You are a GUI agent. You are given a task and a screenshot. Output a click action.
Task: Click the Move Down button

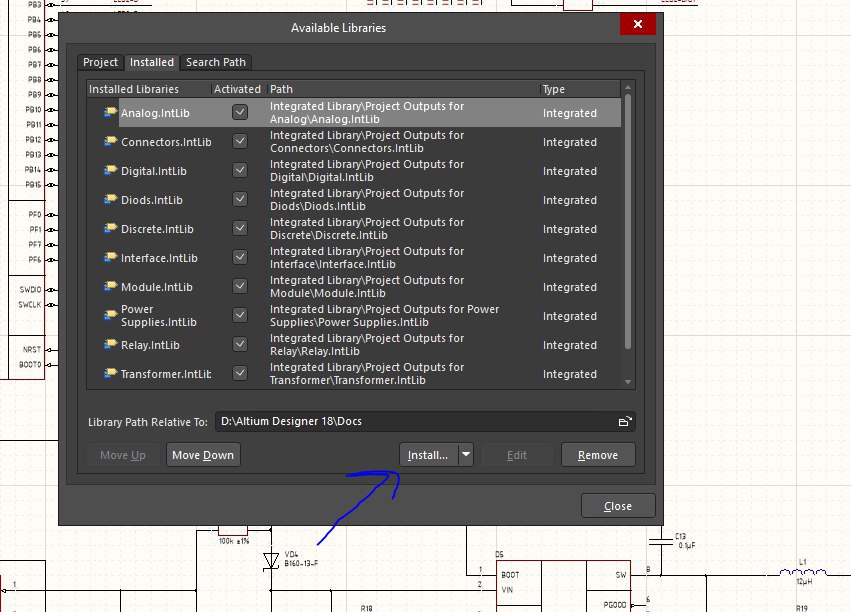coord(203,455)
